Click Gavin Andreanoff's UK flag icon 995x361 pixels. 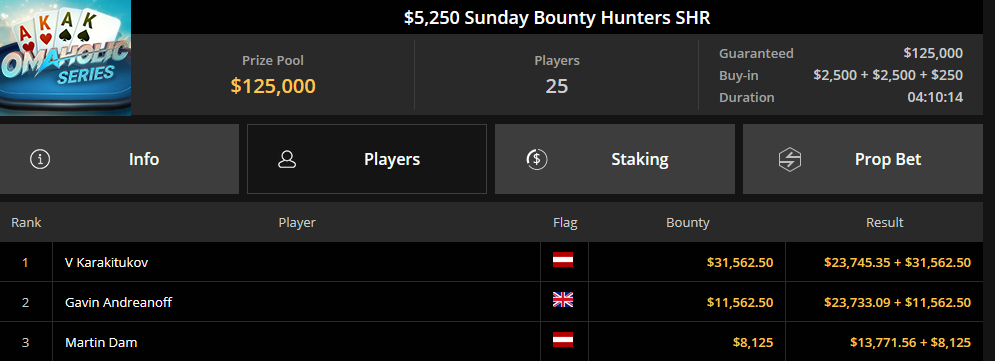click(x=563, y=299)
